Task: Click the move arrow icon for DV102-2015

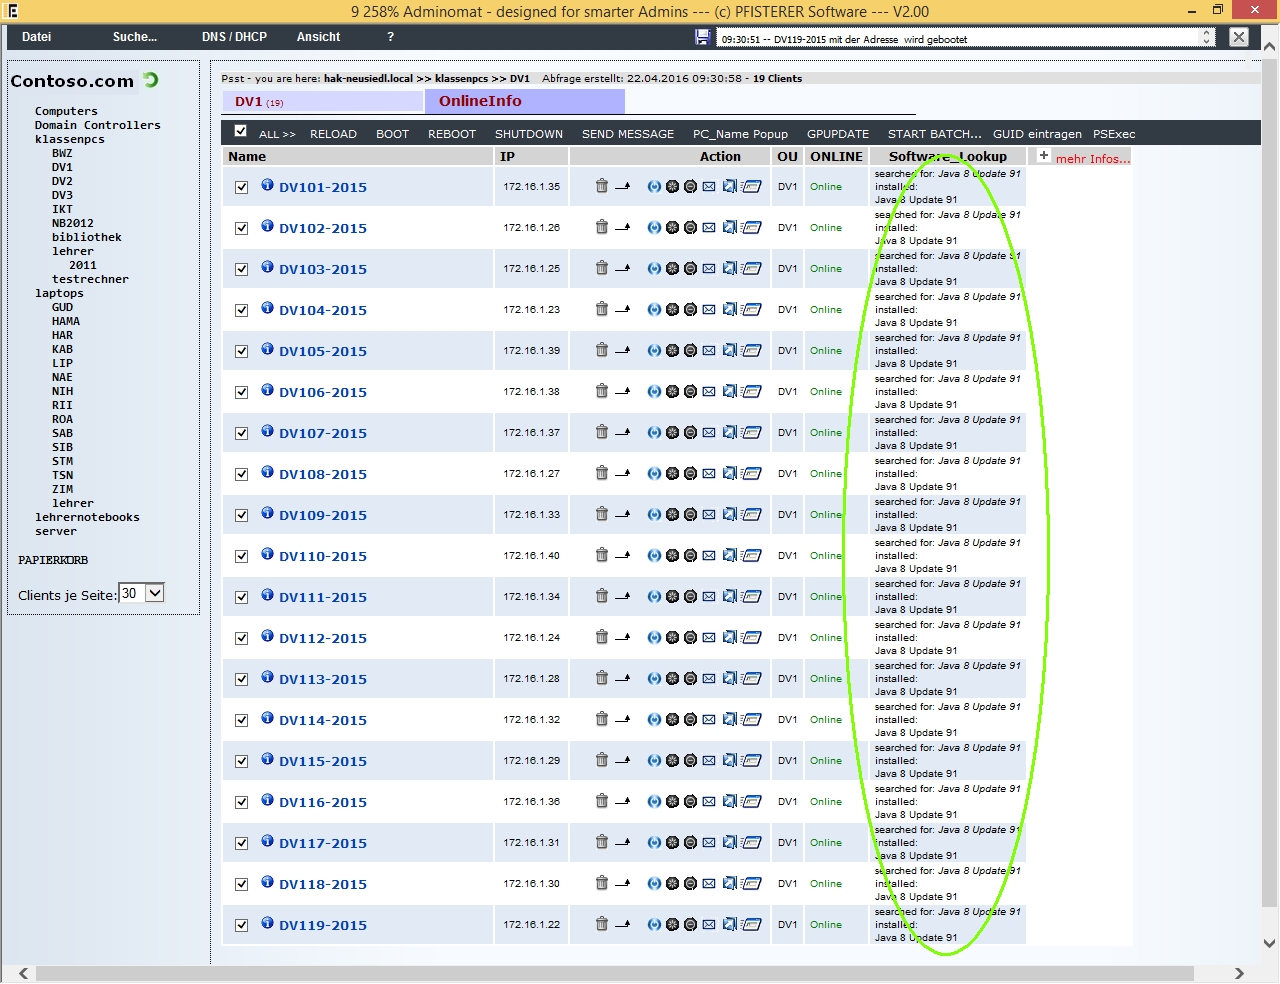Action: tap(622, 227)
